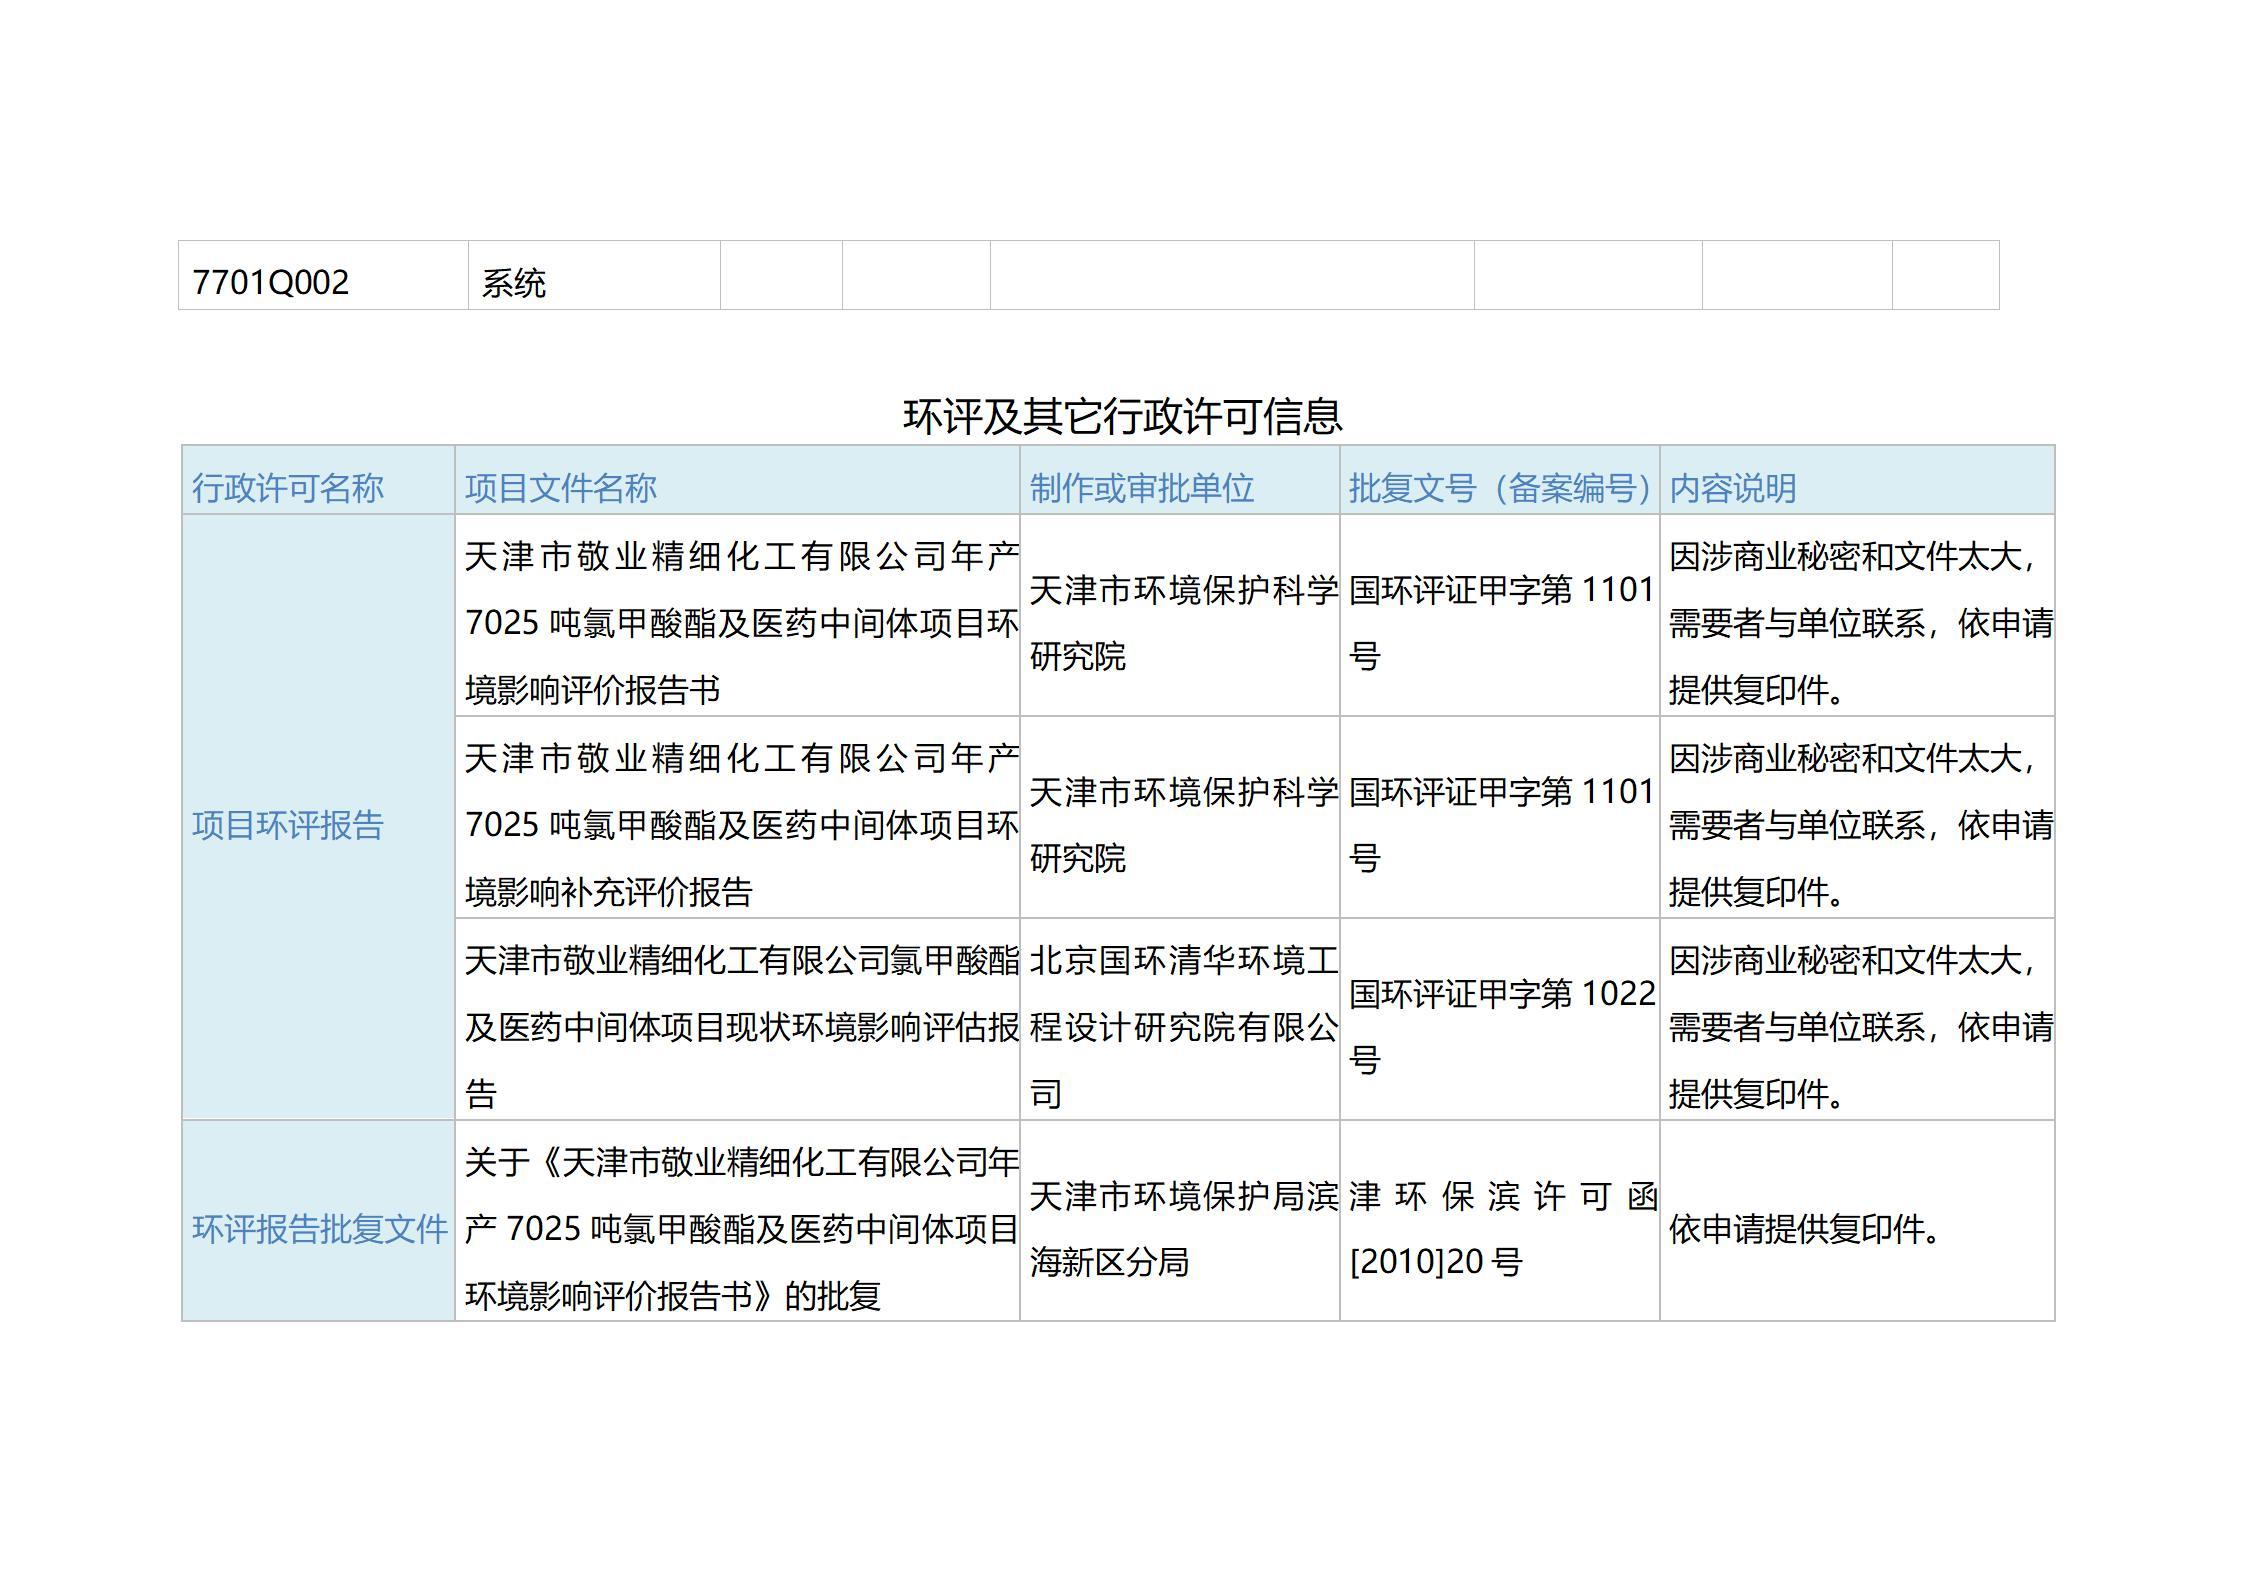Click 依申请提供复印件。 in the last row
Viewport: 2245px width, 1587px height.
point(1805,1229)
